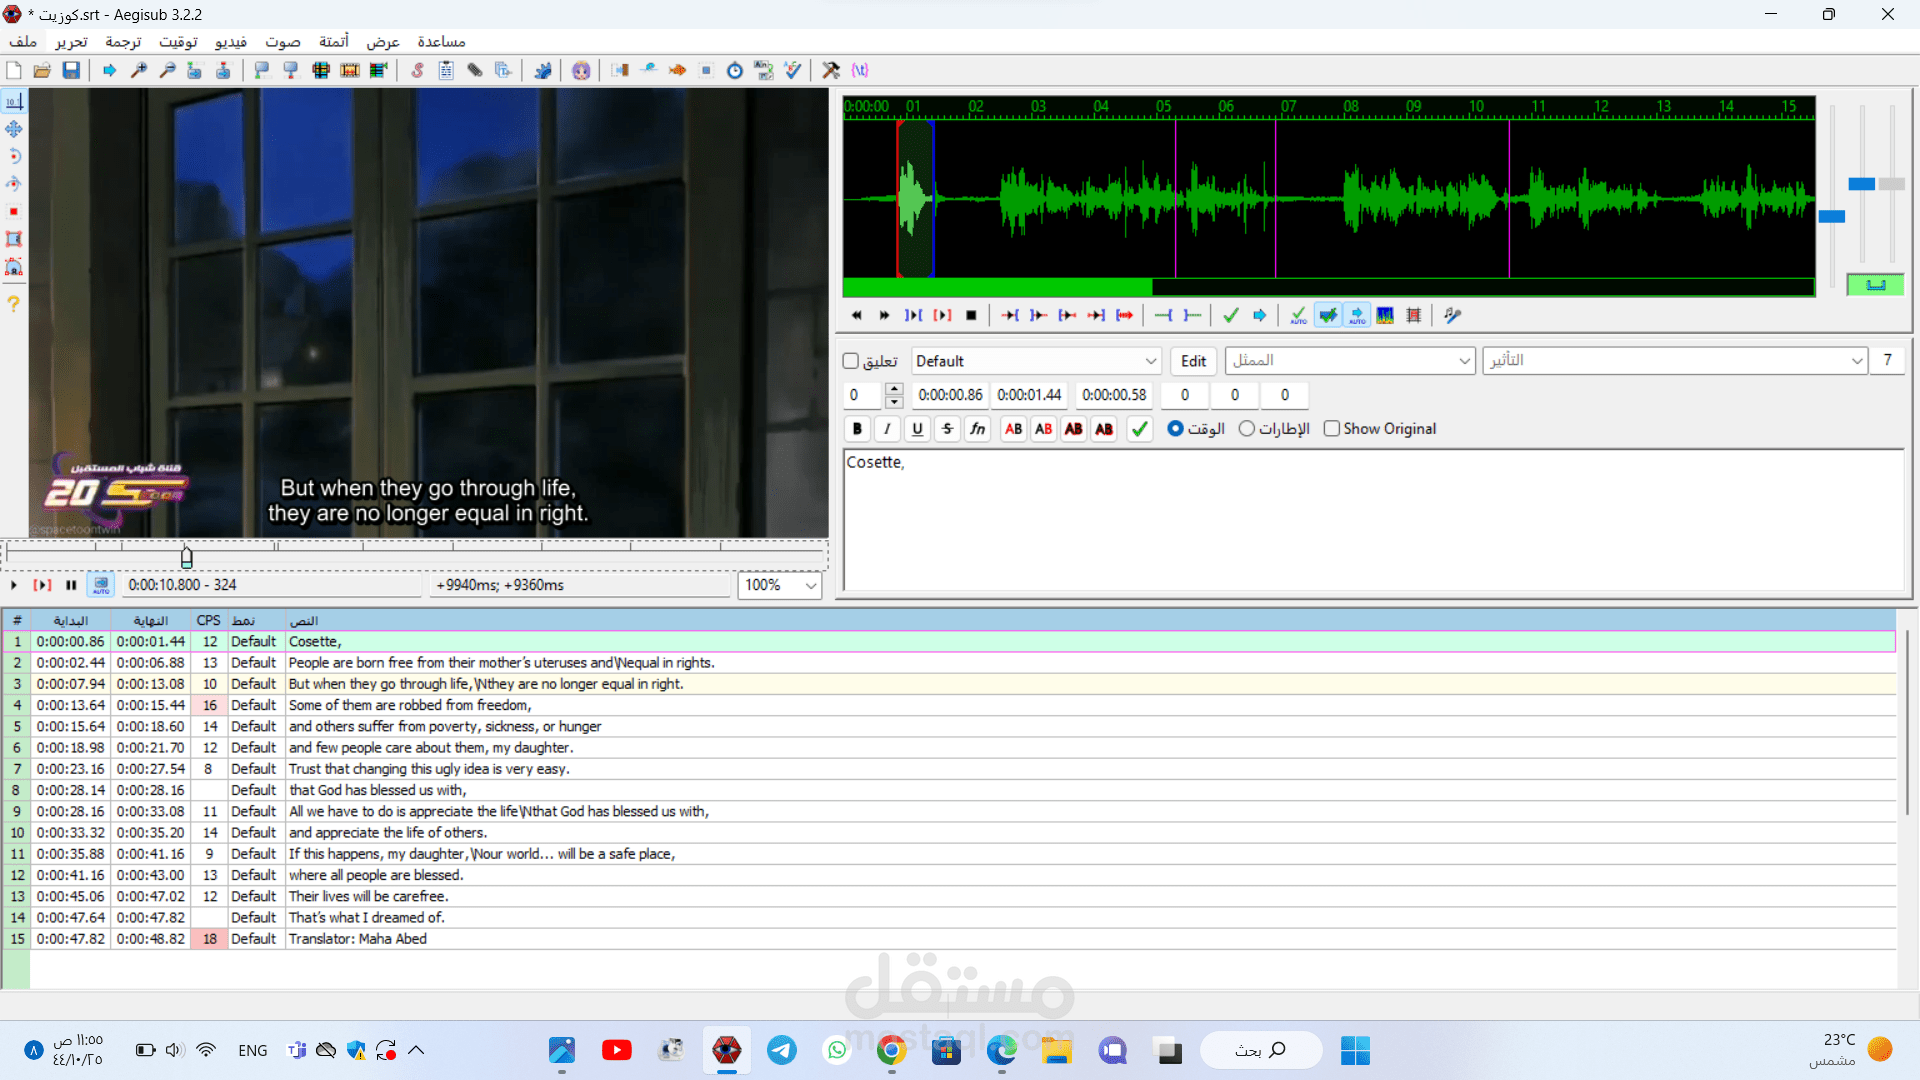Click the Edit style button
The height and width of the screenshot is (1080, 1920).
pyautogui.click(x=1193, y=361)
